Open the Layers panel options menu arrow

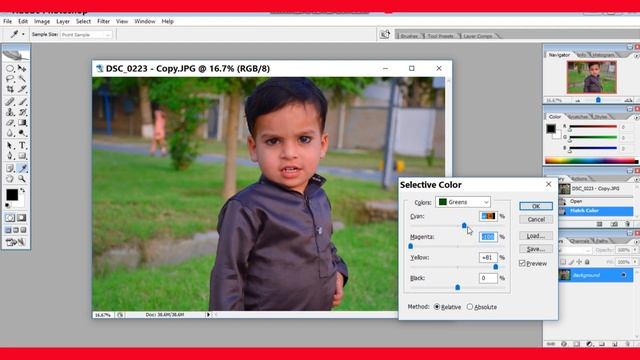636,241
